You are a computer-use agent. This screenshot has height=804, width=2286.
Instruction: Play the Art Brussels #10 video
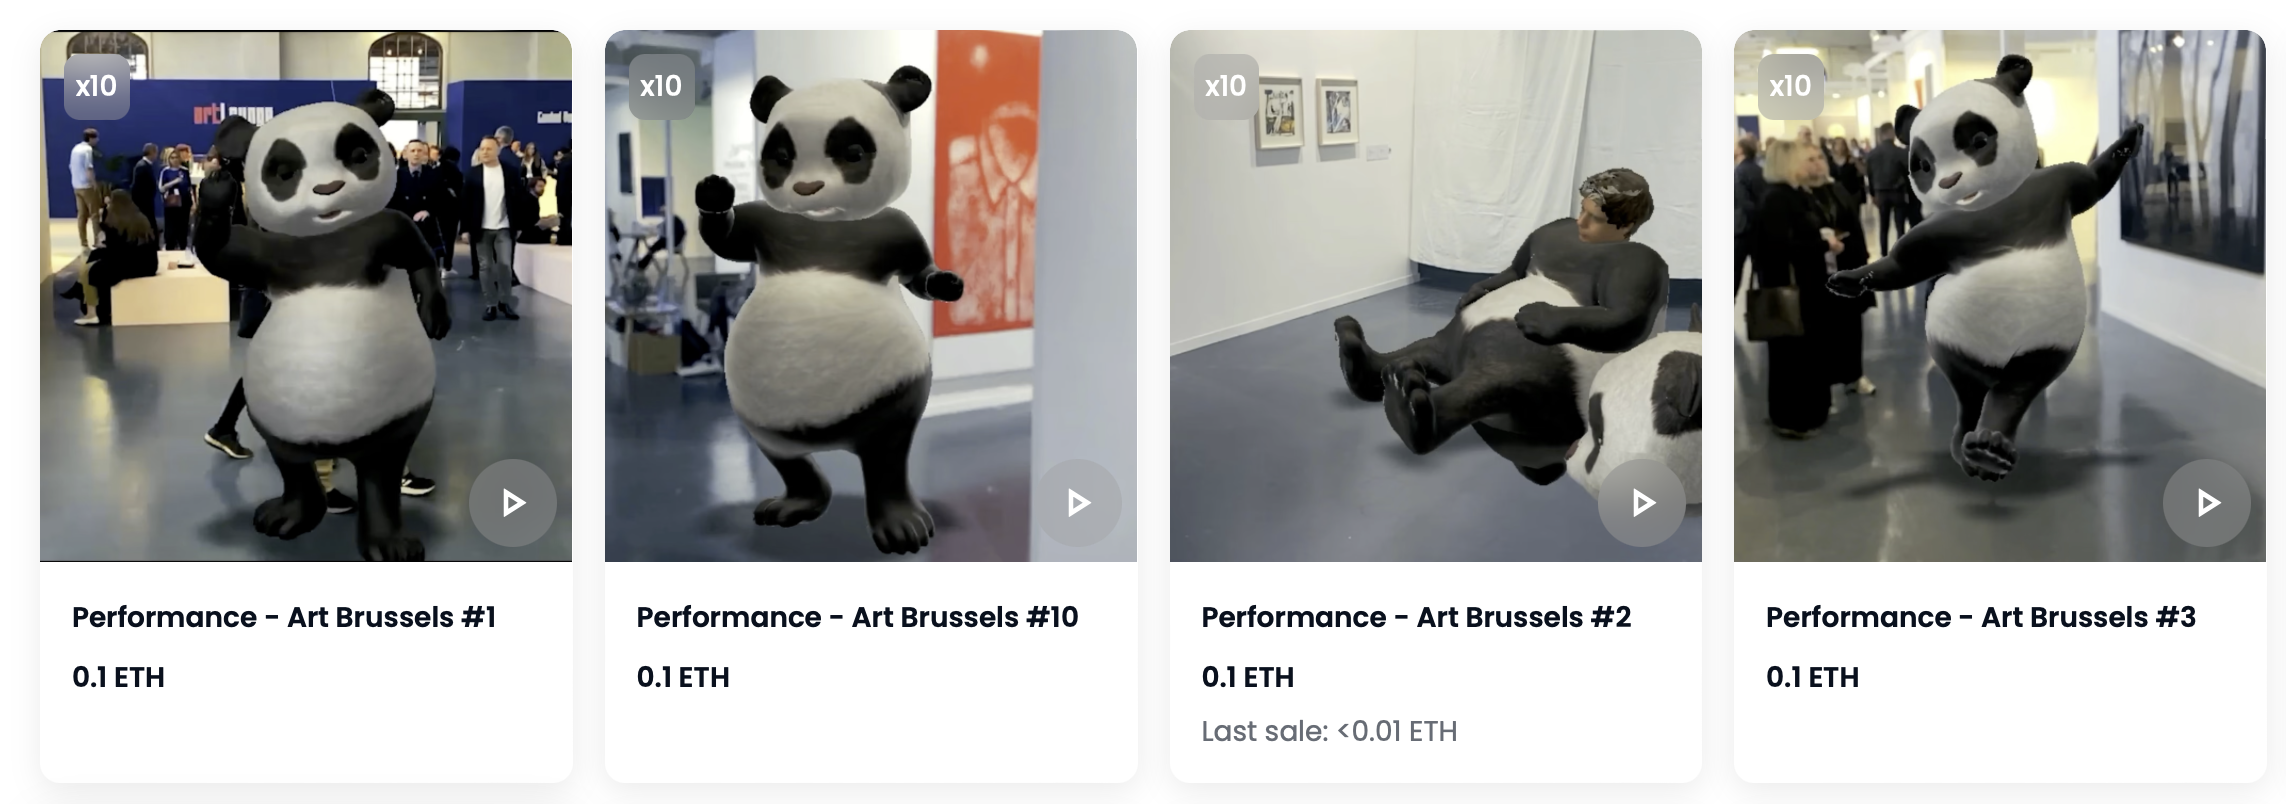[x=1077, y=502]
